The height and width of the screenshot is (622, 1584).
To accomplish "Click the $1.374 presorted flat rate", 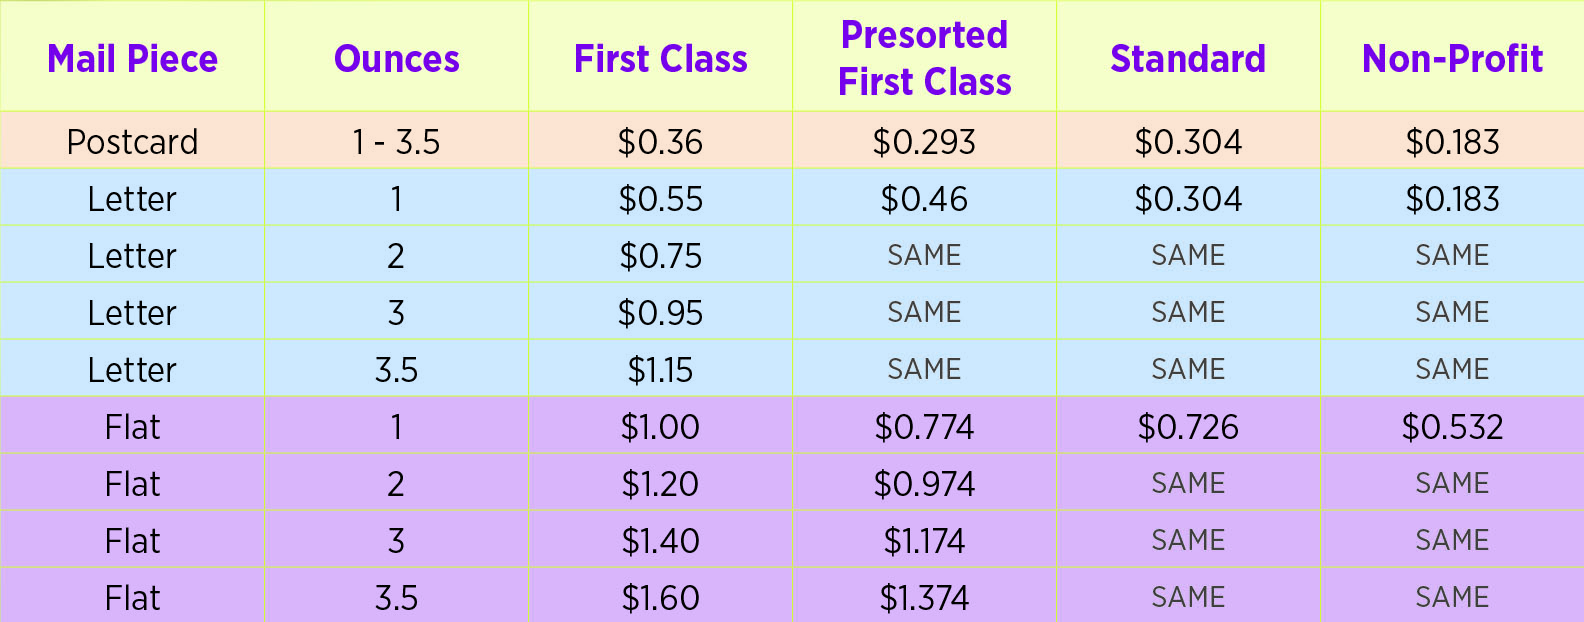I will (925, 598).
